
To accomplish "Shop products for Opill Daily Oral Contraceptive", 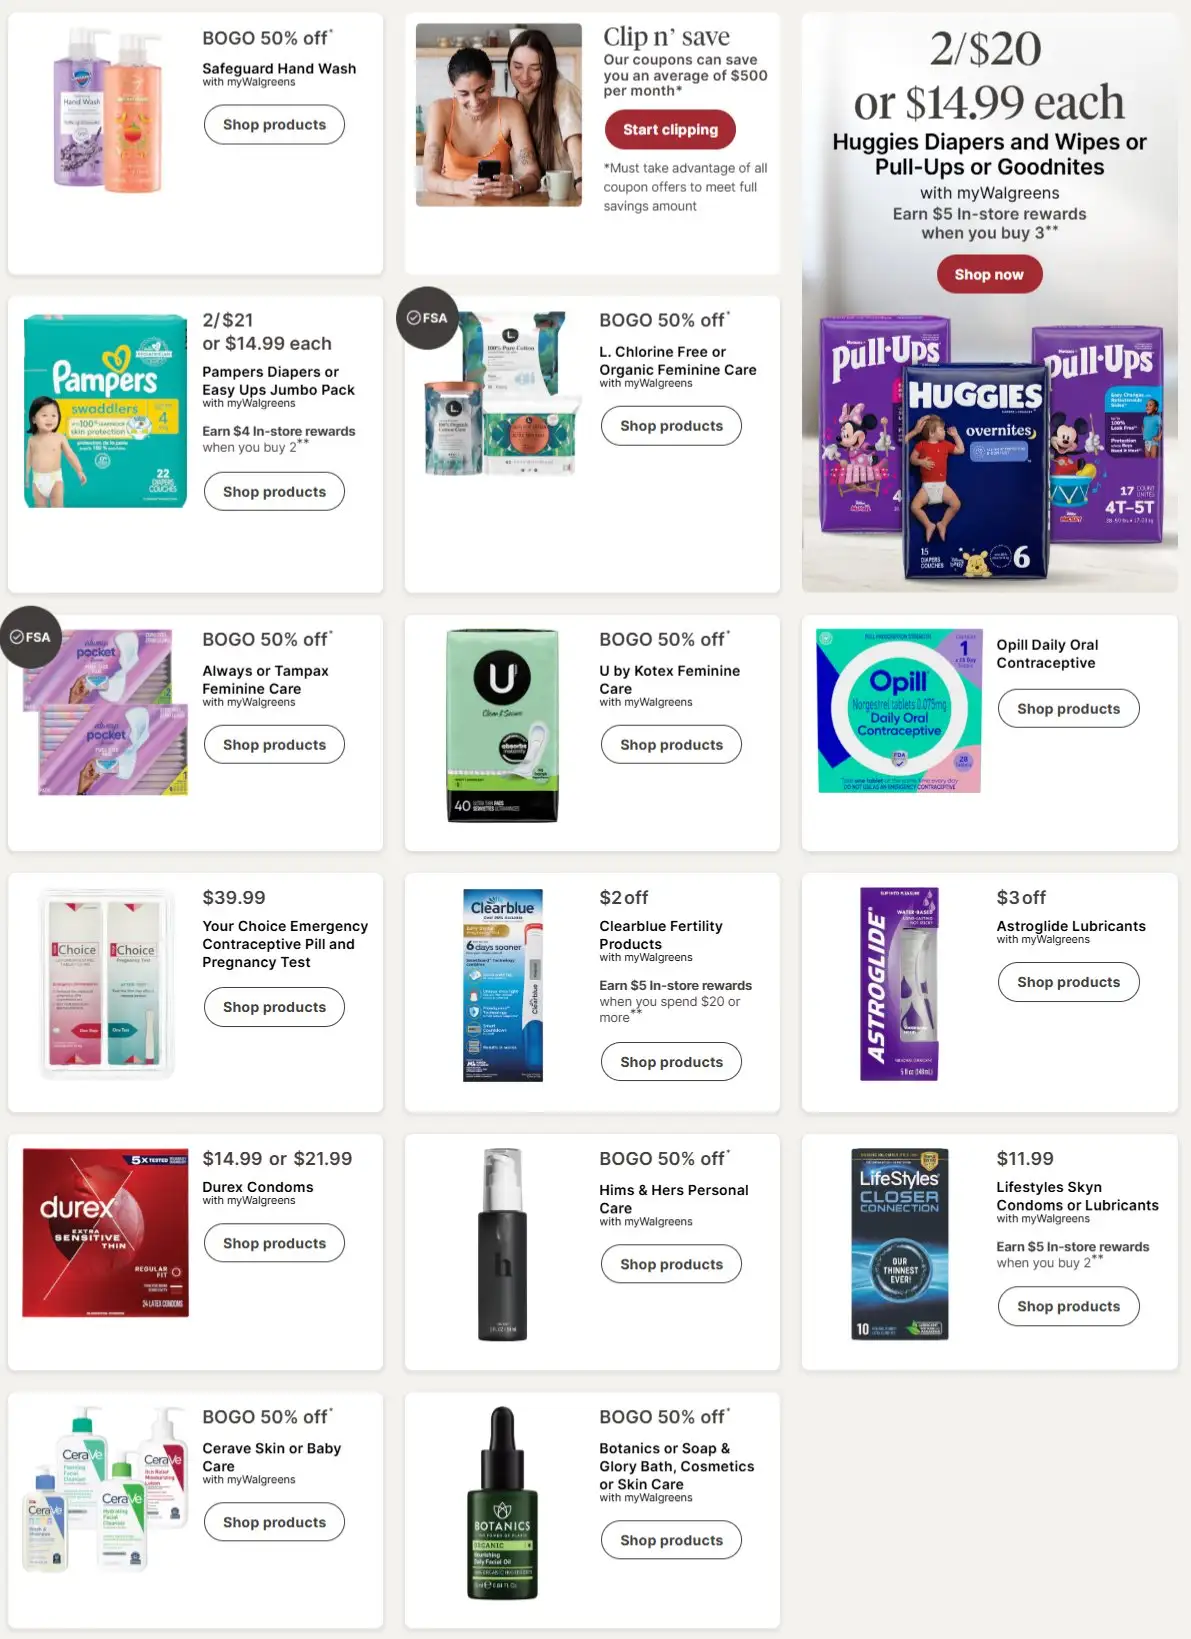I will click(x=1068, y=709).
